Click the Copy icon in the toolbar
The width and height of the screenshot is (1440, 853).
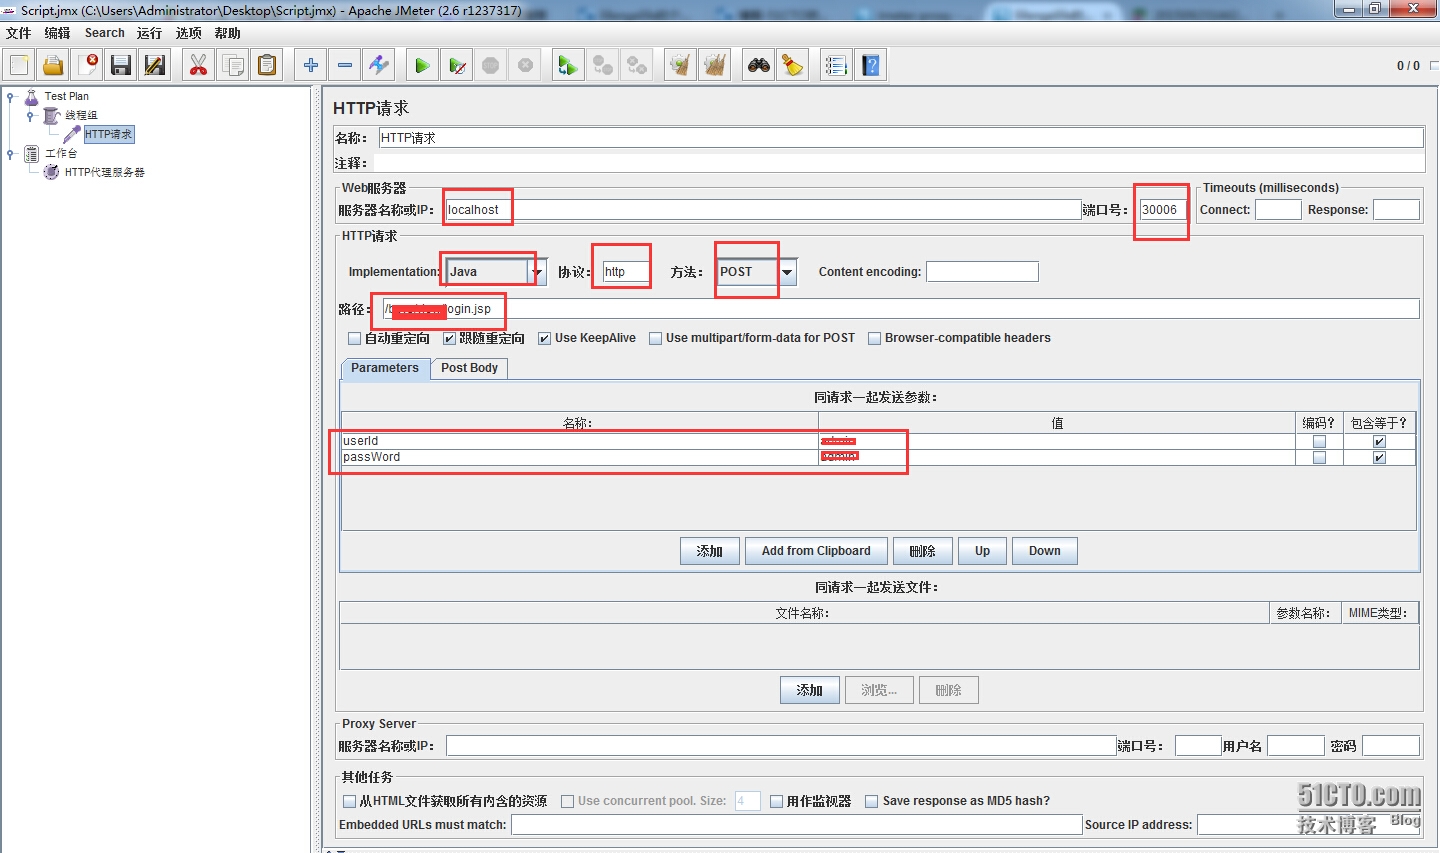233,65
